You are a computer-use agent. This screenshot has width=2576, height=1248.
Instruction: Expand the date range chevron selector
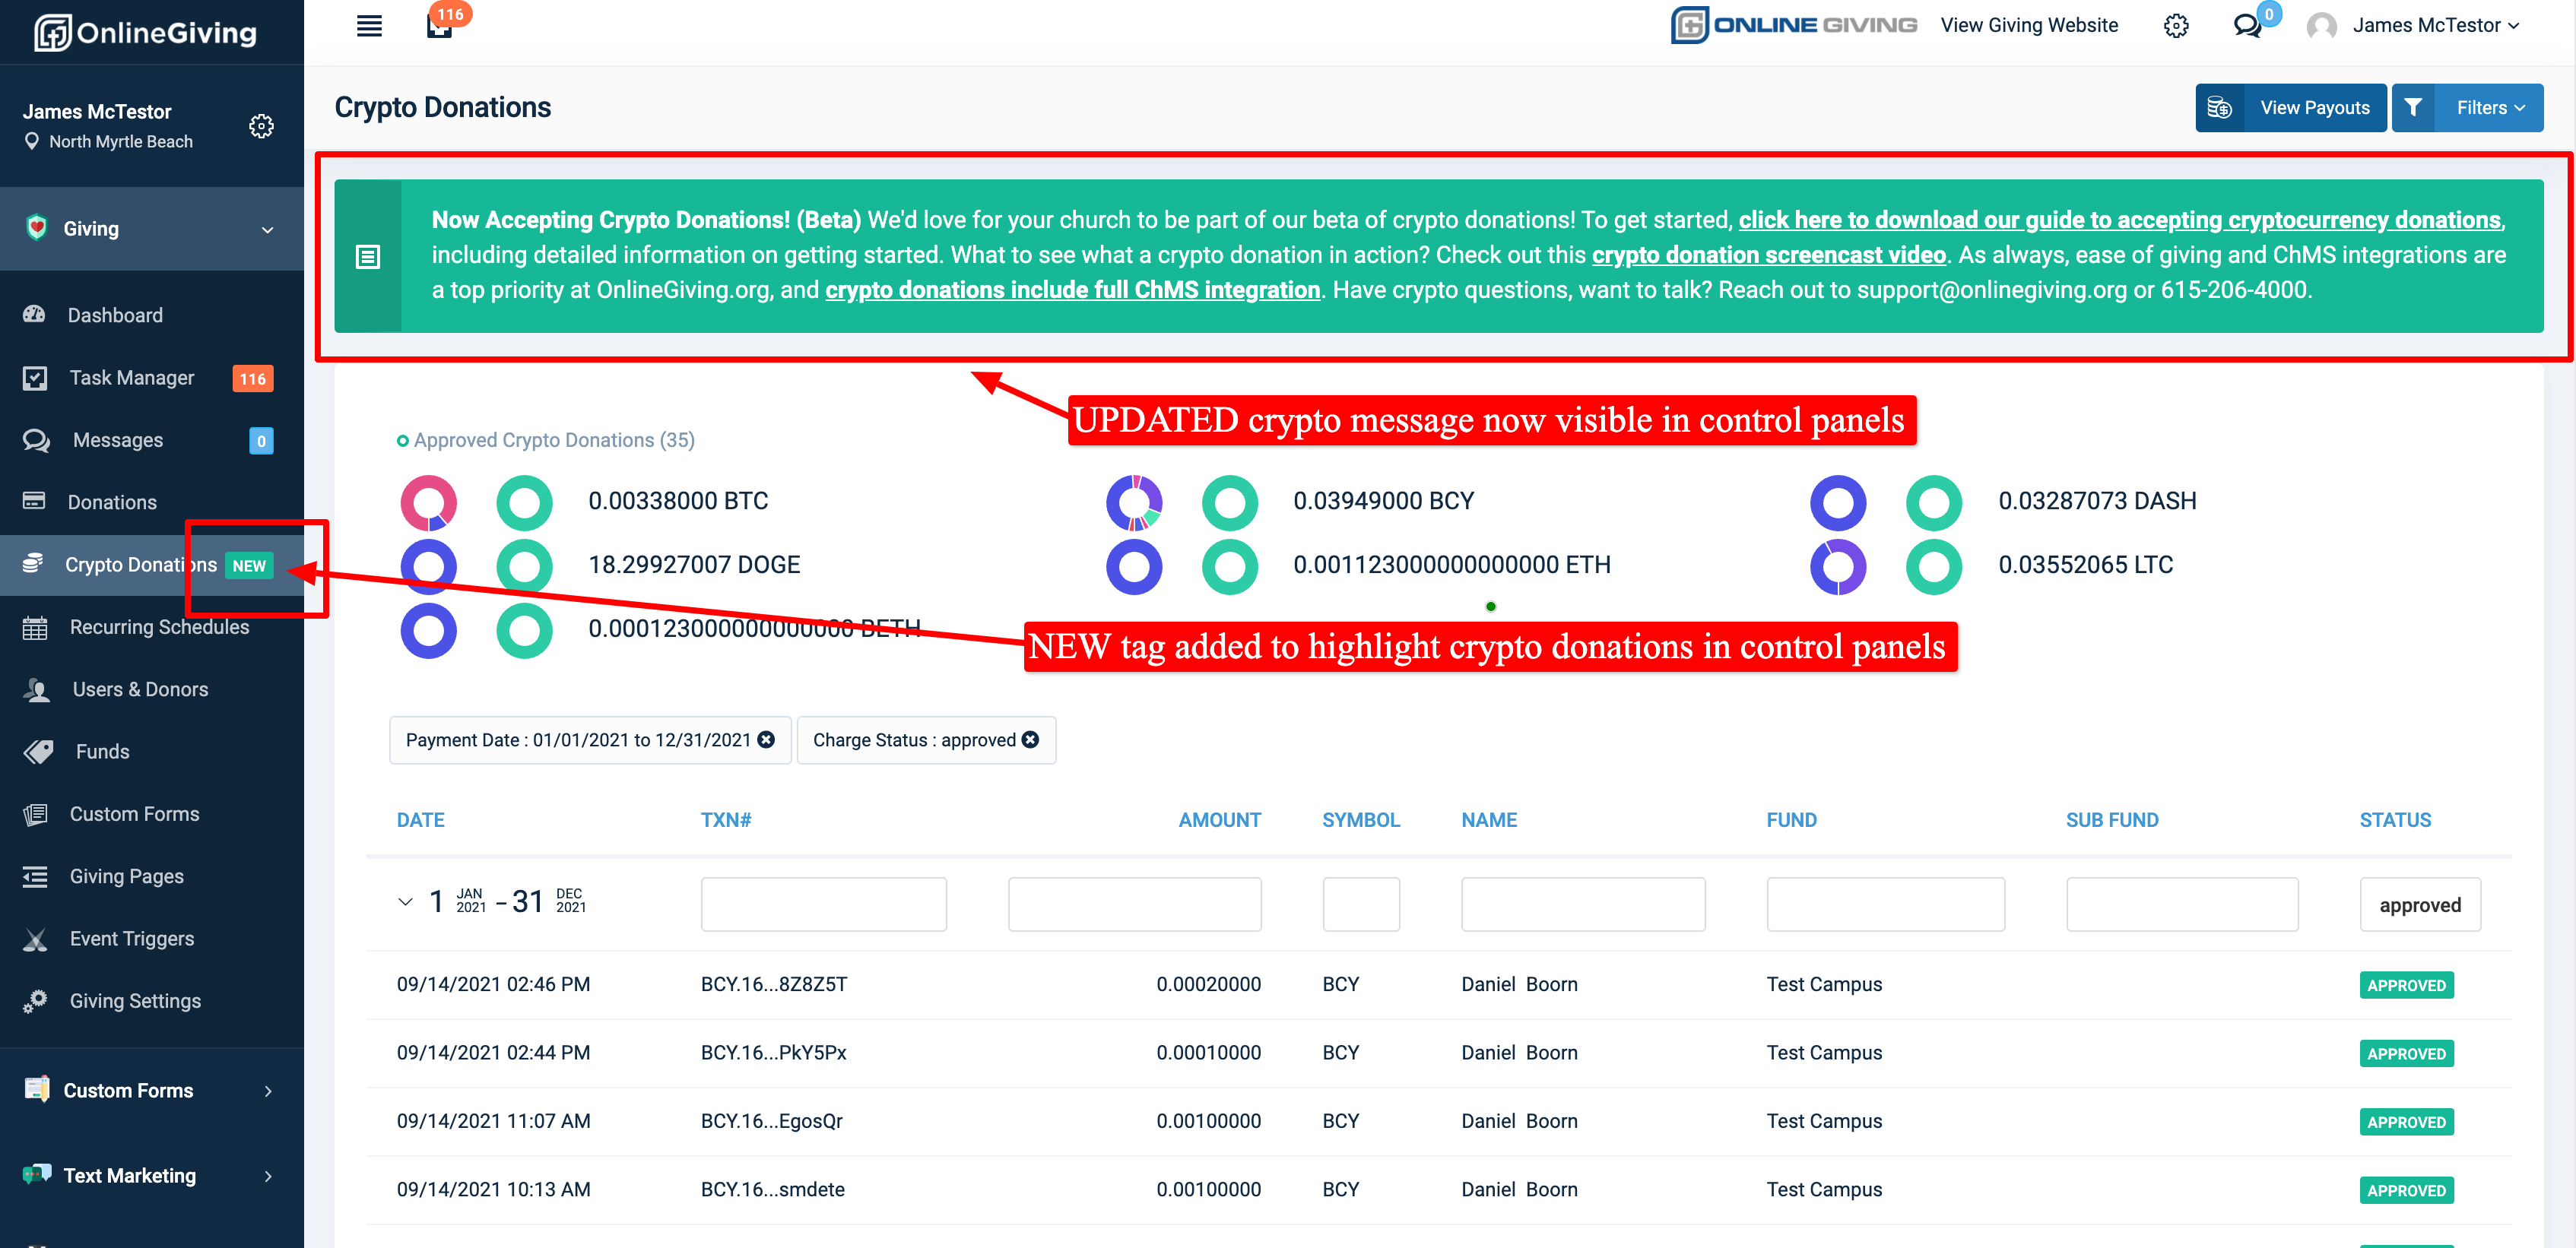point(405,902)
